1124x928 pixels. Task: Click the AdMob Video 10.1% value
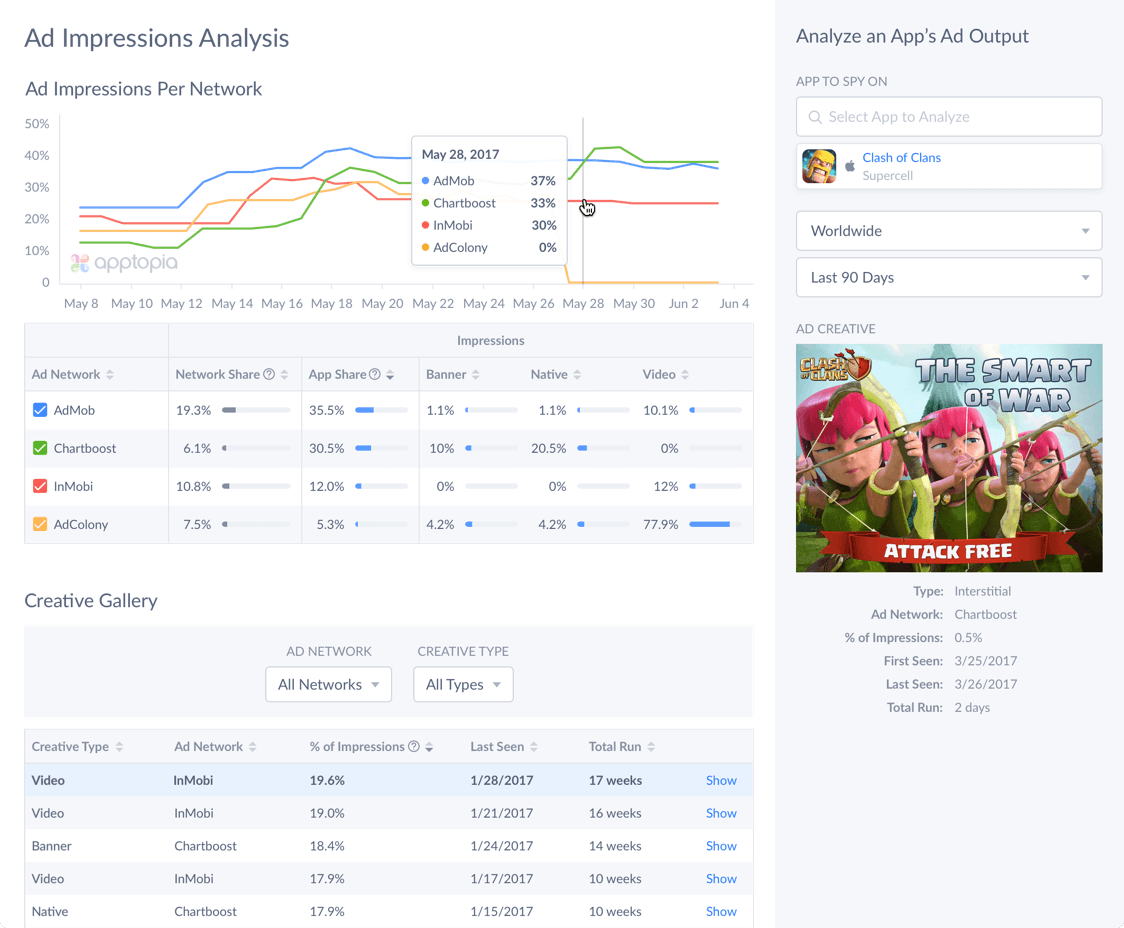[x=660, y=410]
